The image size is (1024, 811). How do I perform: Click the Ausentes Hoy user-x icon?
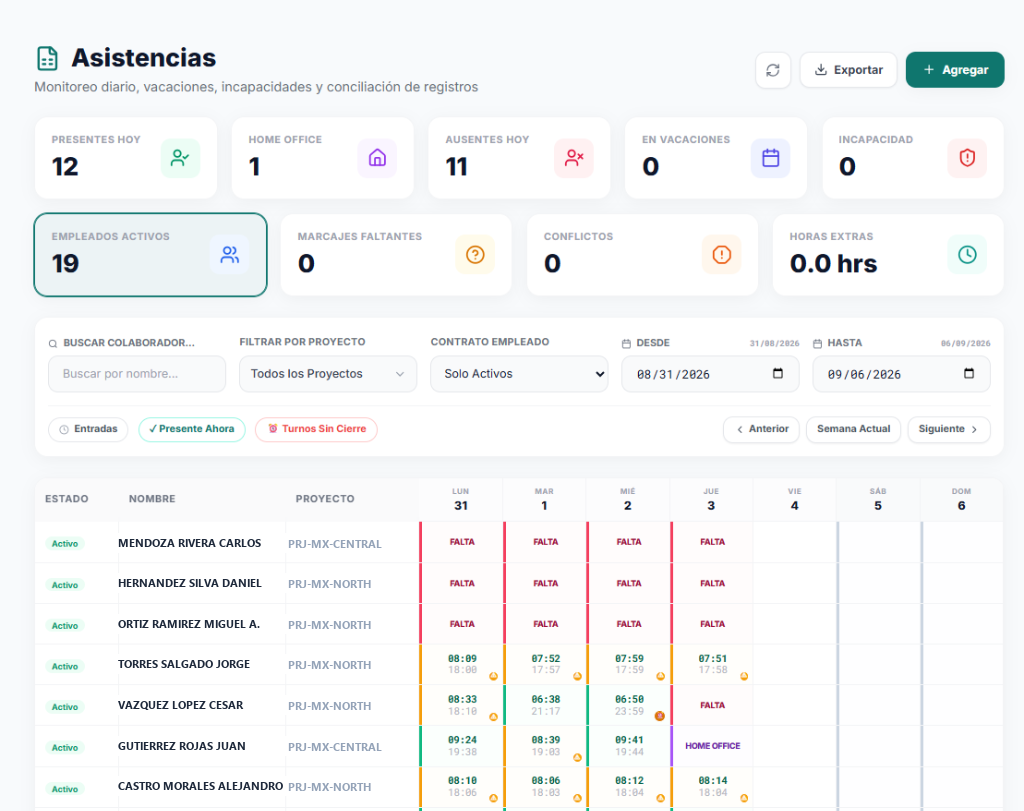pyautogui.click(x=574, y=158)
